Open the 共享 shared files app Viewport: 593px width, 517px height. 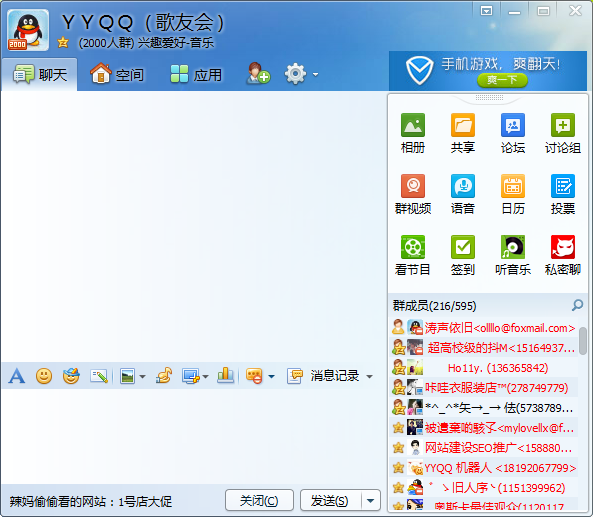[463, 133]
